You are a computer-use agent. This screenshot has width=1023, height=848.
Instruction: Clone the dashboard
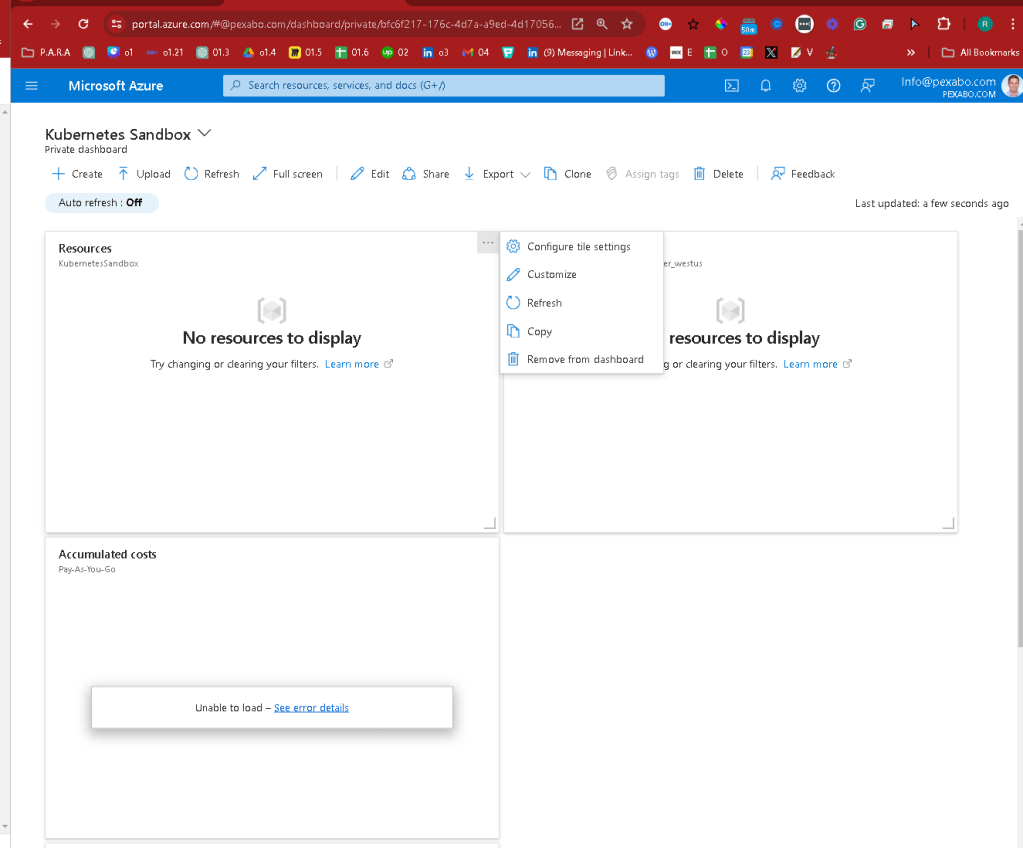point(568,174)
